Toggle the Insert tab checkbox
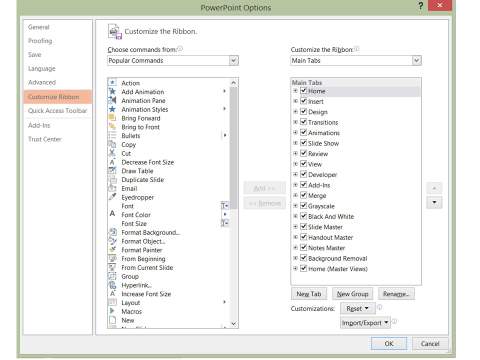Viewport: 480px width, 360px height. (303, 101)
